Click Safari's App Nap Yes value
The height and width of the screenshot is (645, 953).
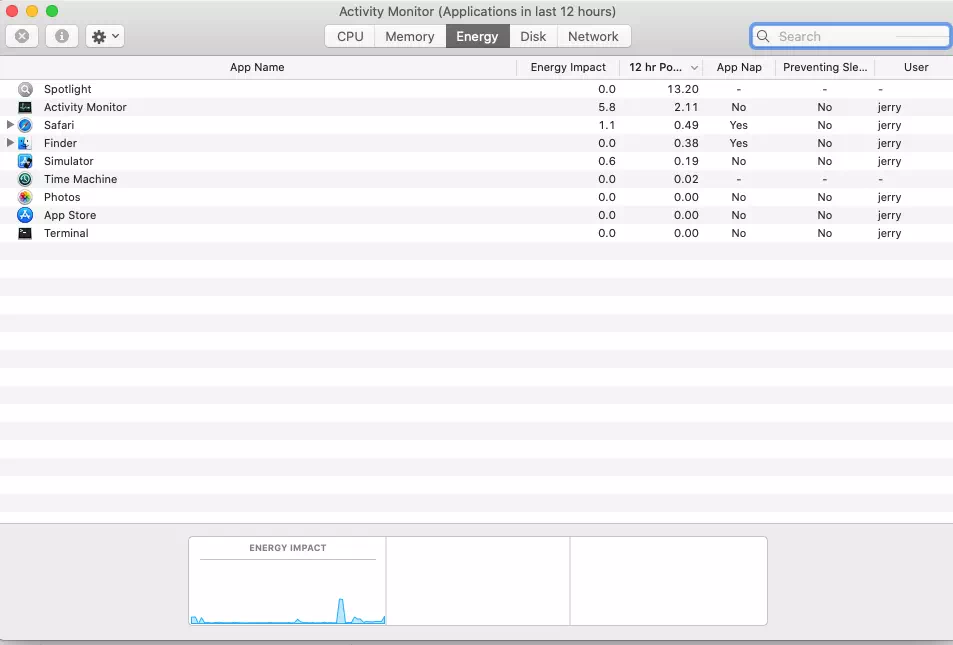[x=738, y=125]
